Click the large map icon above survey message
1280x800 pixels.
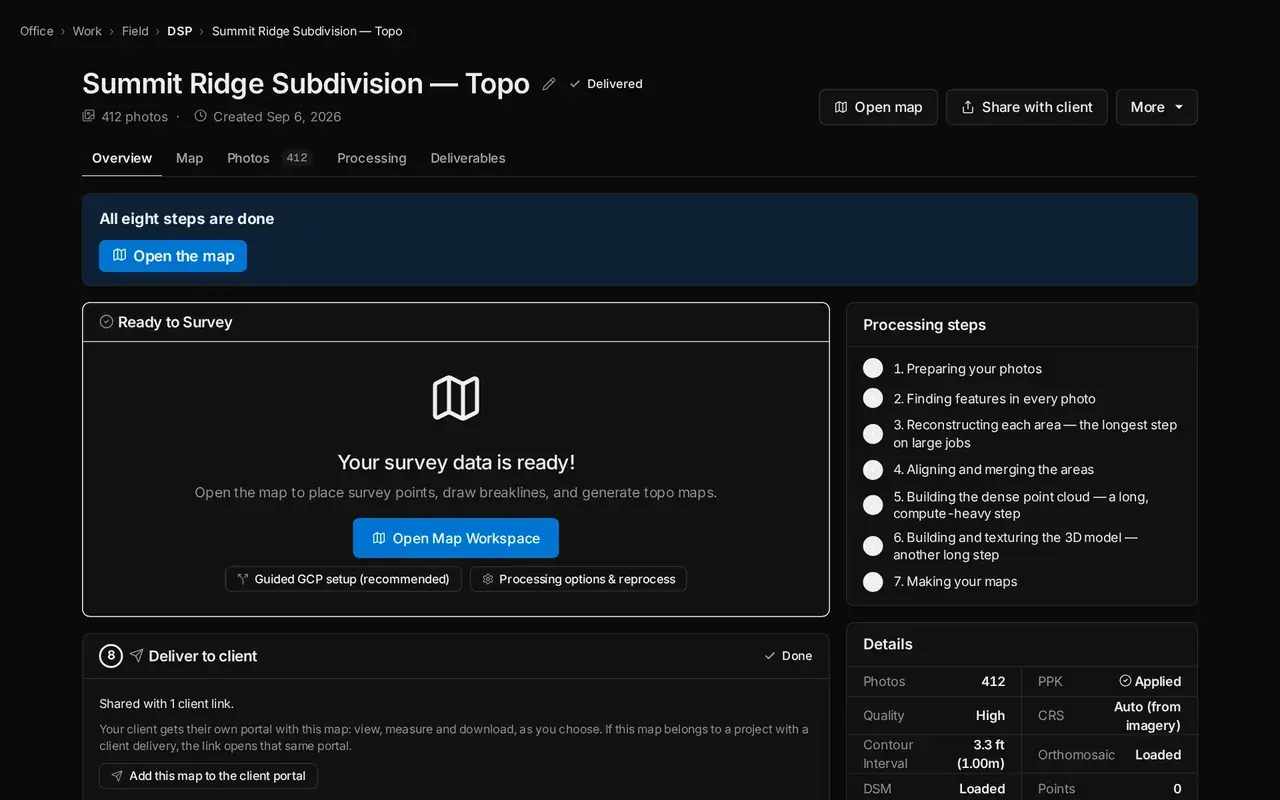[x=456, y=398]
